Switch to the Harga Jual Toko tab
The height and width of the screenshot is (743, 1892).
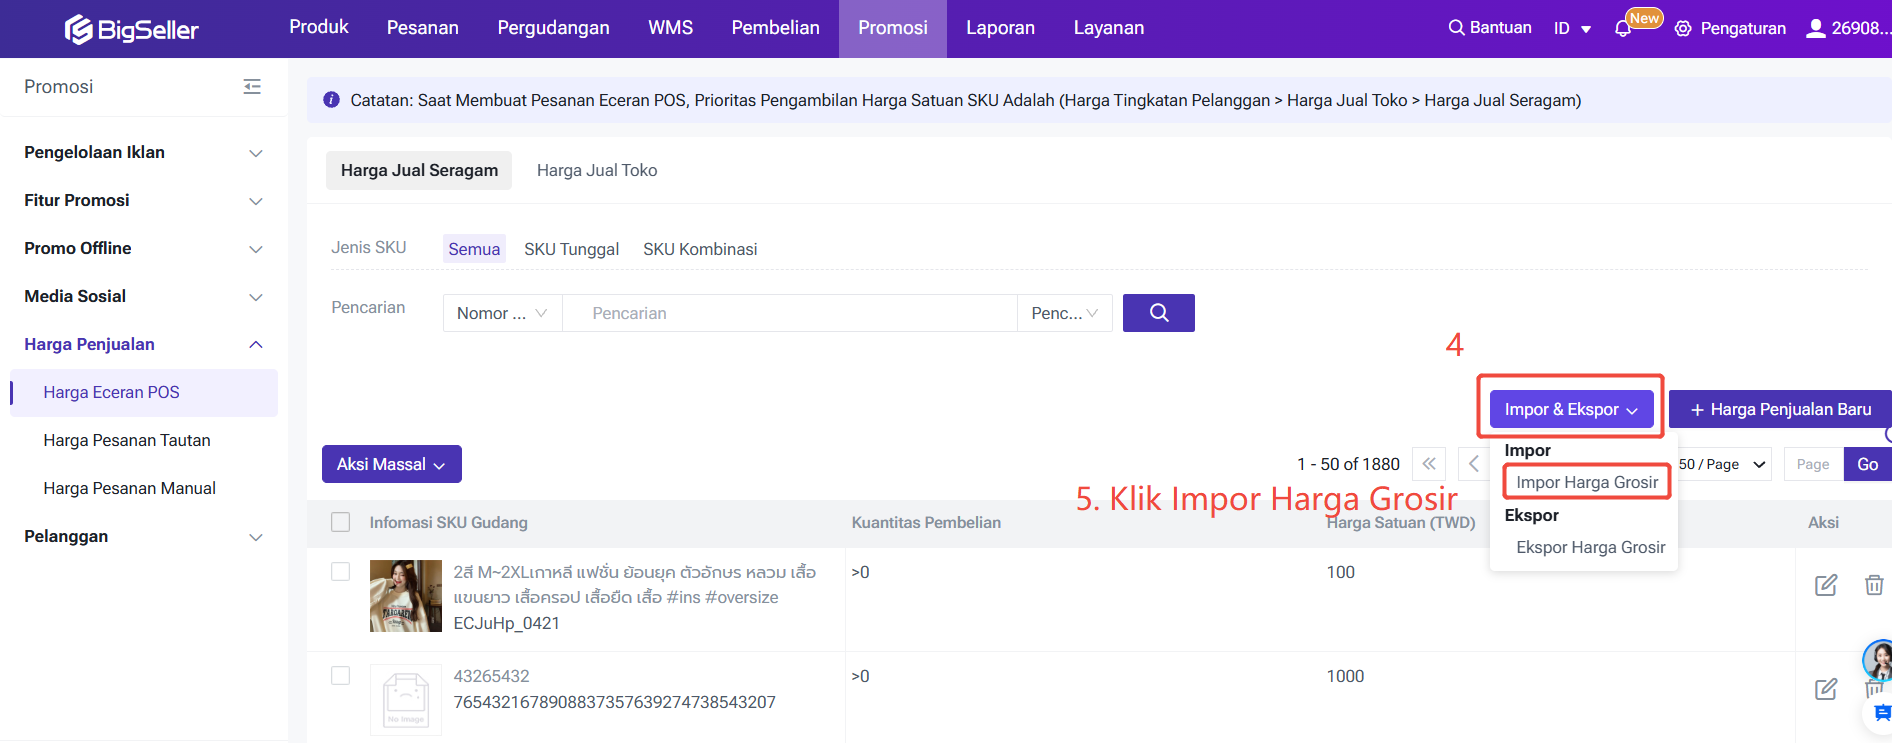597,170
